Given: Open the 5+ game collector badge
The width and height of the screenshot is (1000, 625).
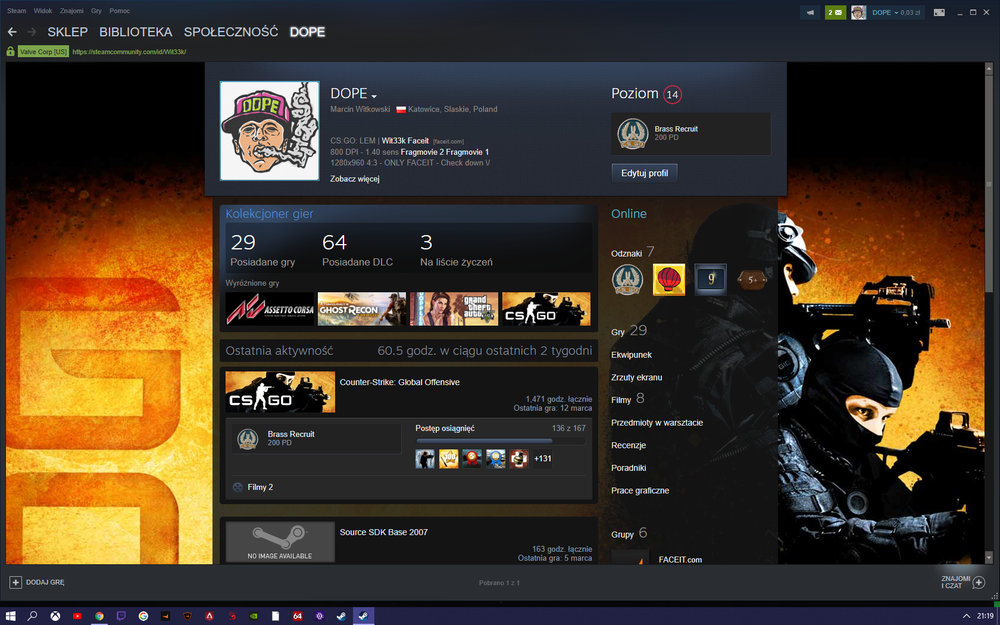Looking at the screenshot, I should (x=752, y=279).
